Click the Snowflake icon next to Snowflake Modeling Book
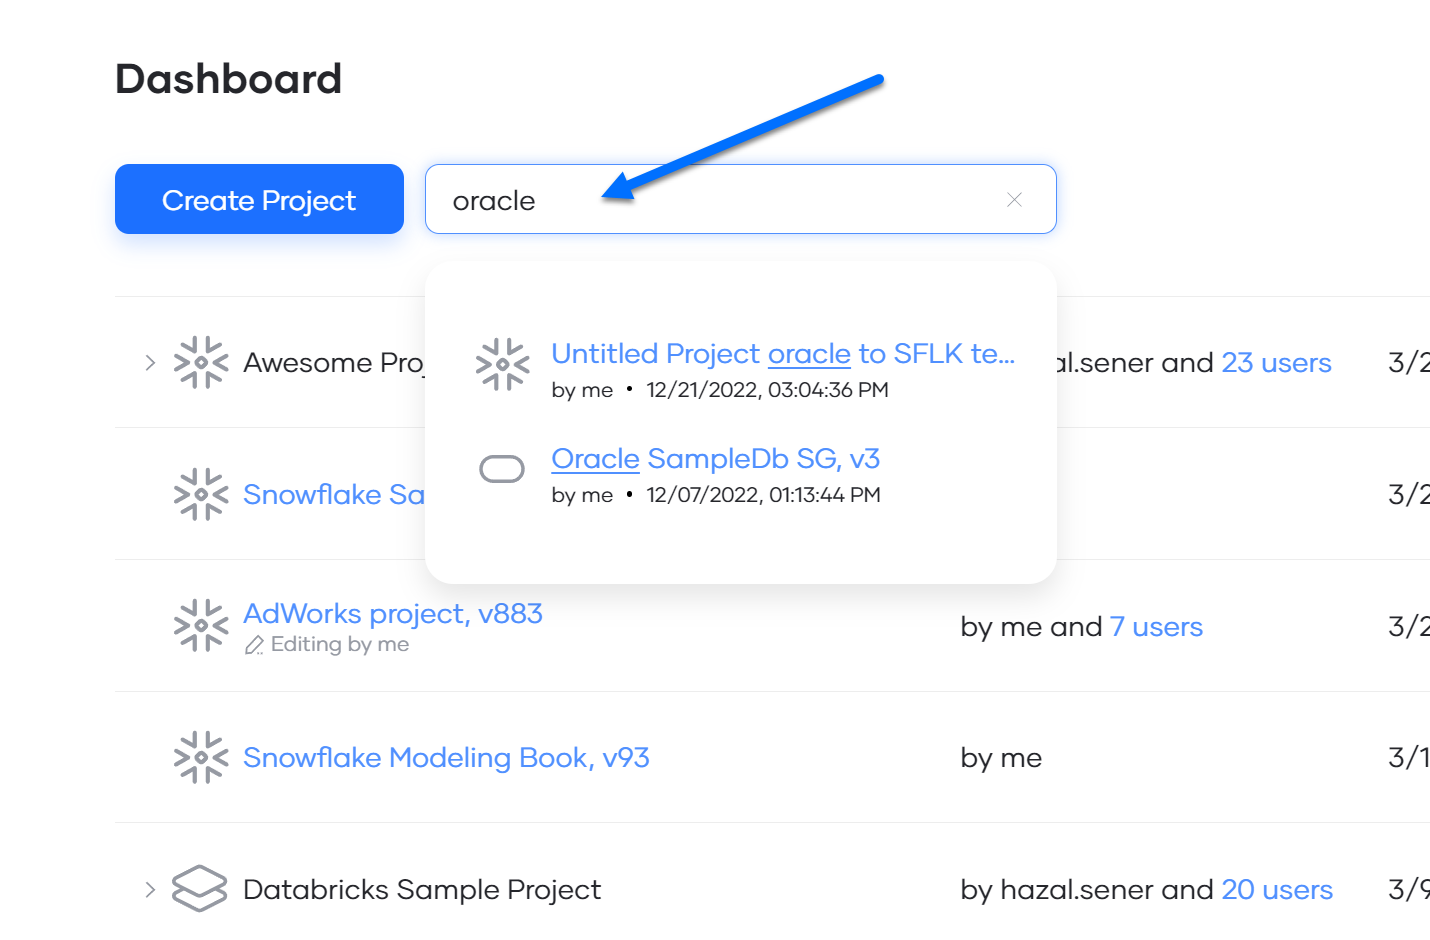1430x940 pixels. tap(200, 758)
